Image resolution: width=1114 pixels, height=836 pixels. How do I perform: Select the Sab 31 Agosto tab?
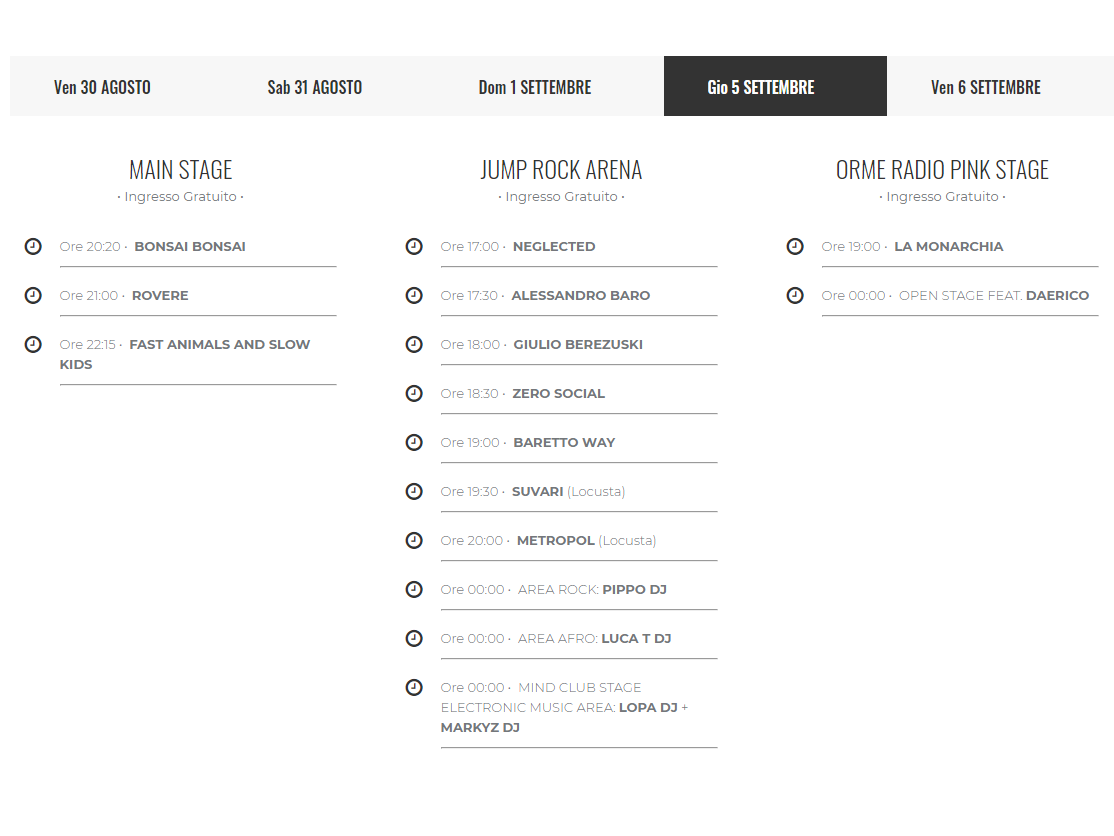tap(315, 87)
